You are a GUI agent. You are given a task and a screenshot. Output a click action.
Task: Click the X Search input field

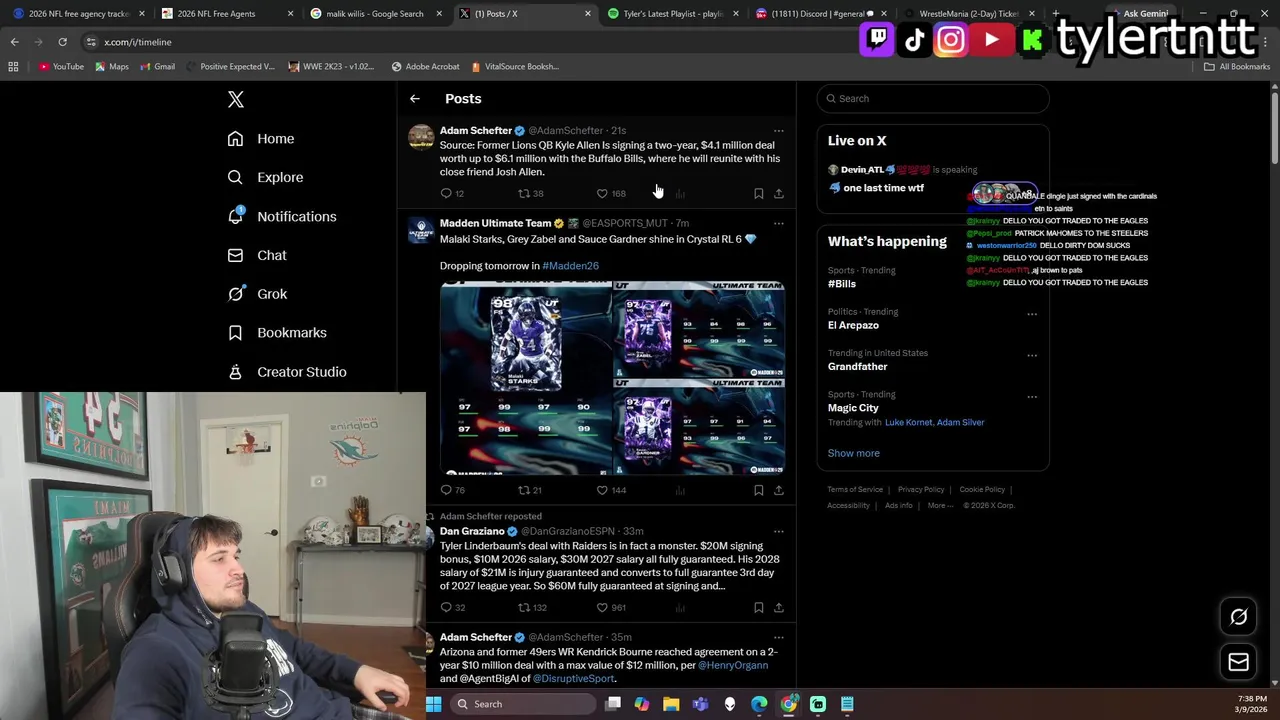pyautogui.click(x=933, y=98)
